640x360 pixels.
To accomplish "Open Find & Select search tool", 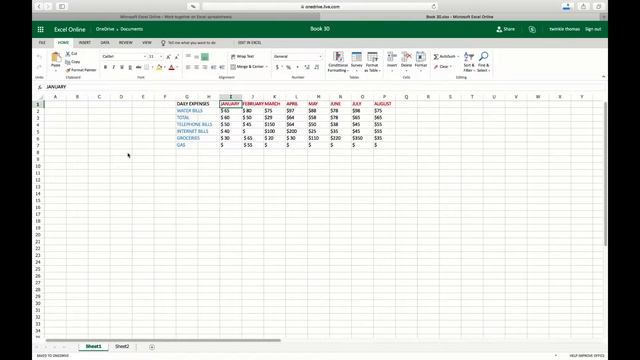I will coord(483,62).
